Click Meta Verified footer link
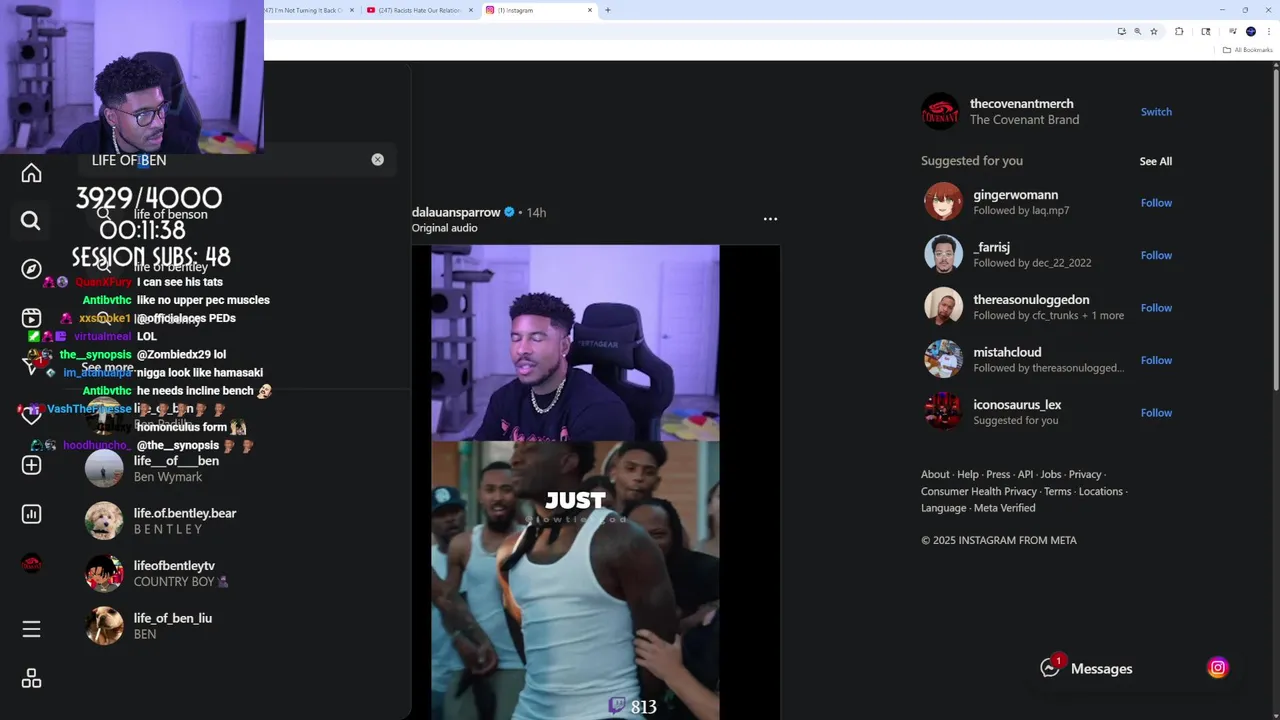Viewport: 1280px width, 720px height. (1004, 508)
